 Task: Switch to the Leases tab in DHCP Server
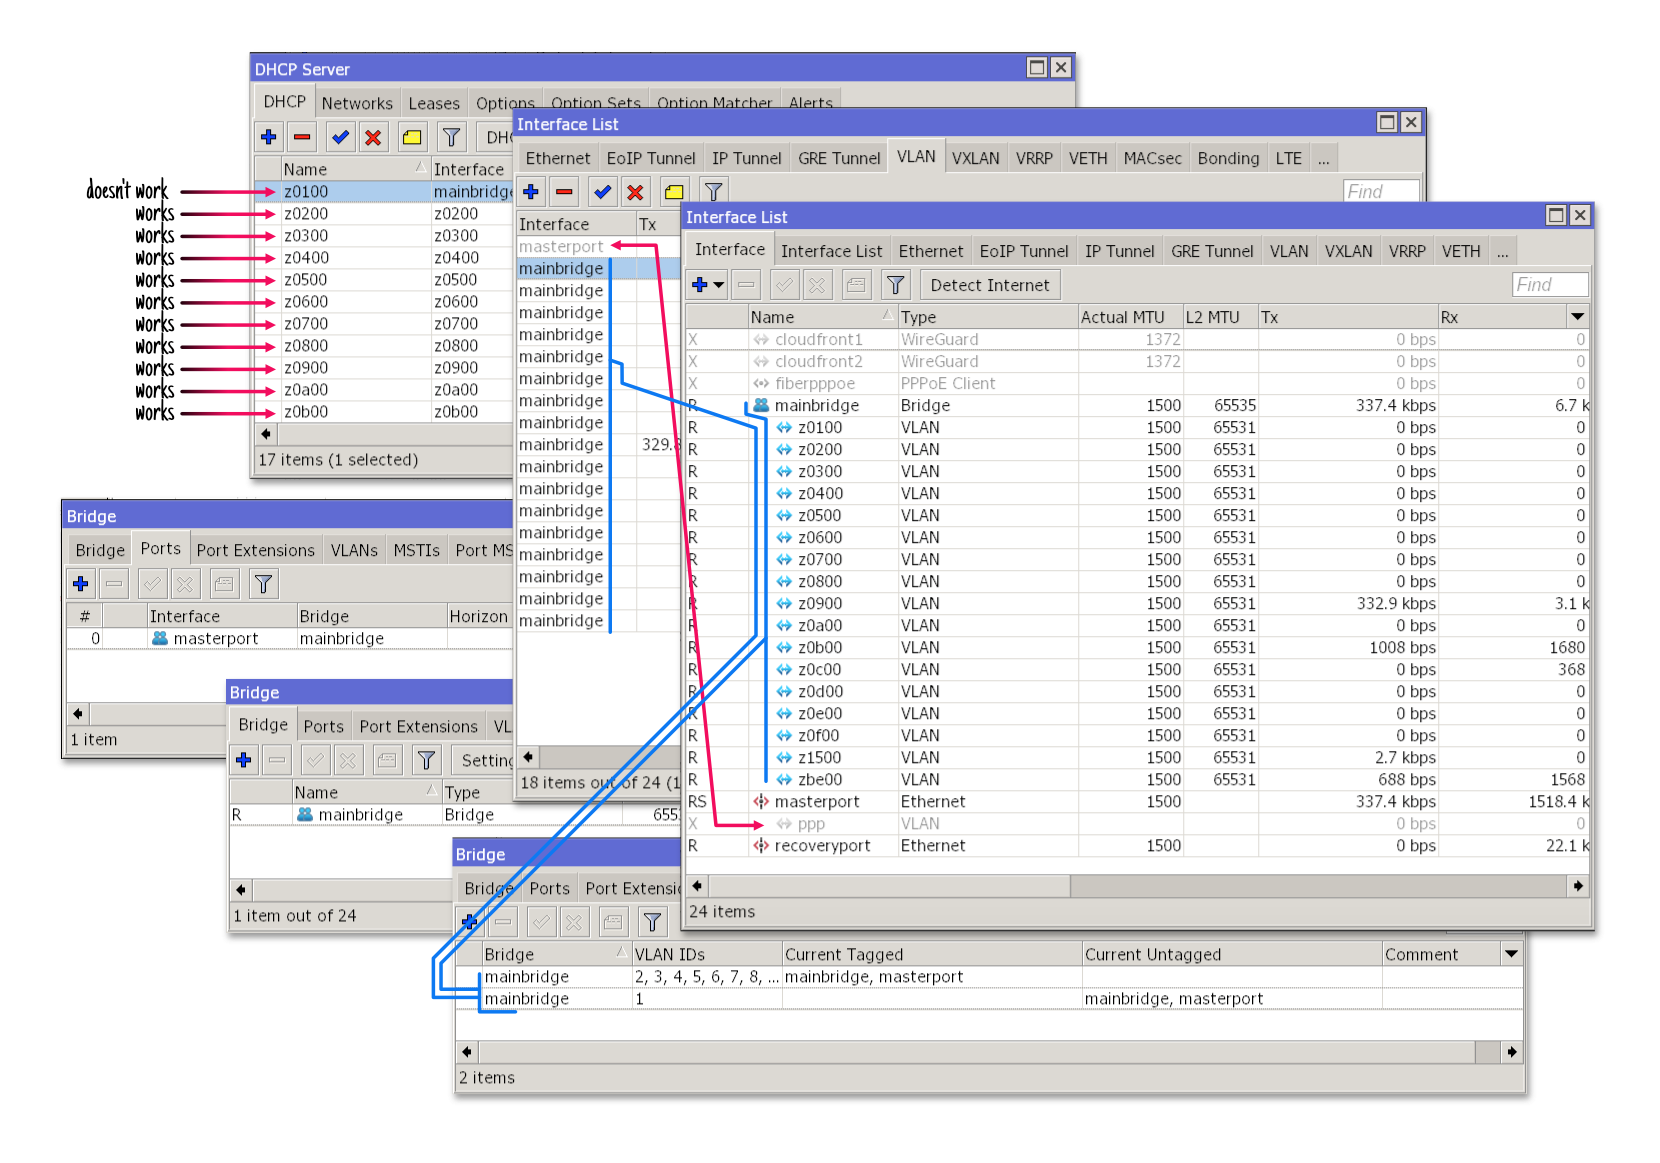click(x=434, y=102)
